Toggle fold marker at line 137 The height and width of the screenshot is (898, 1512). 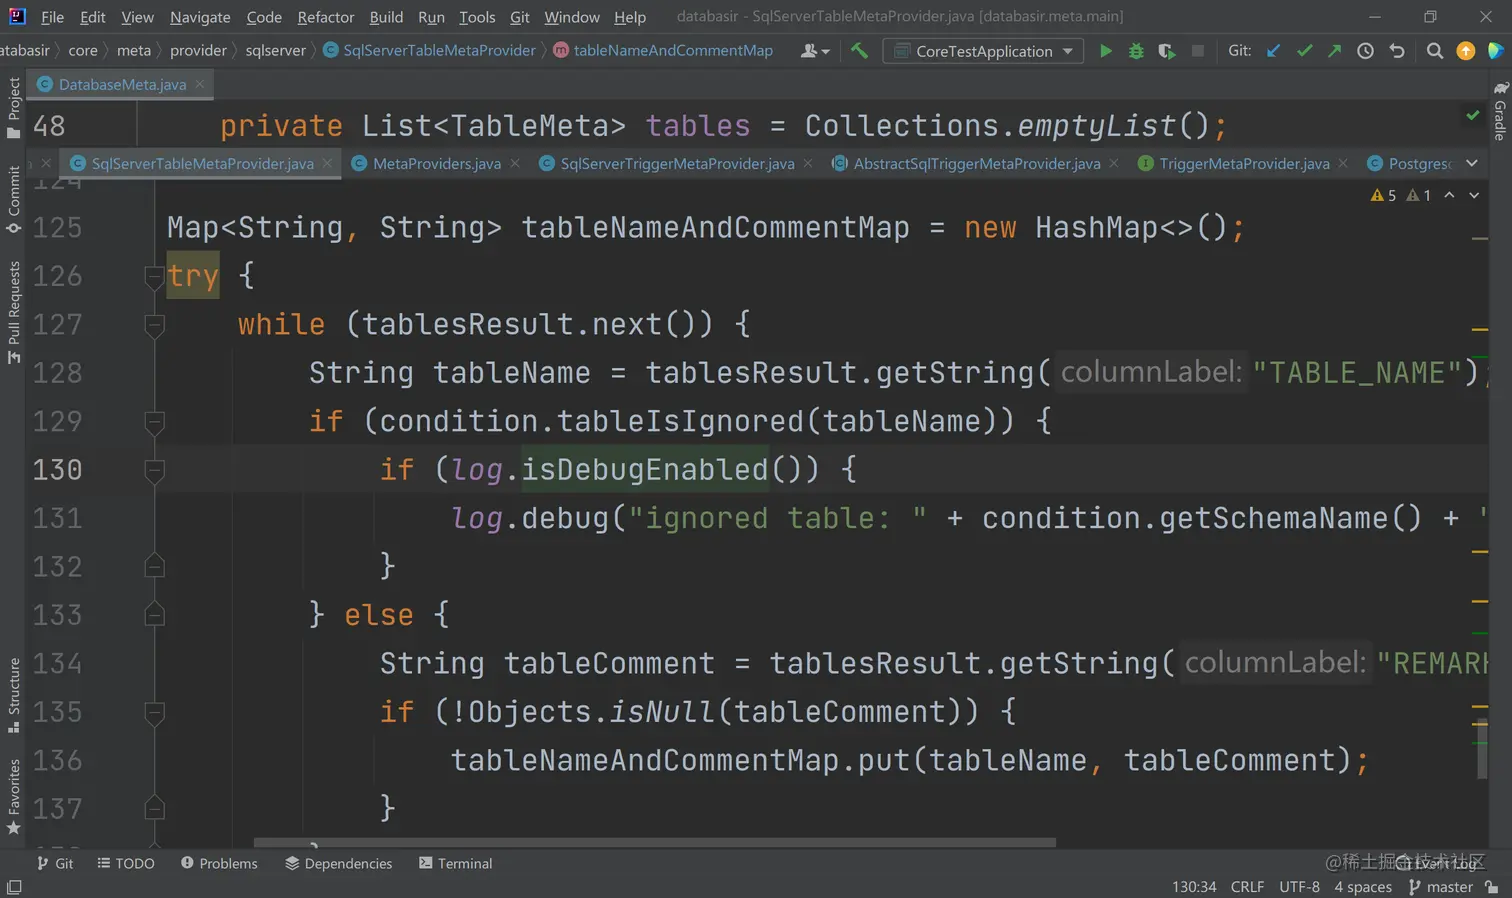click(x=154, y=808)
